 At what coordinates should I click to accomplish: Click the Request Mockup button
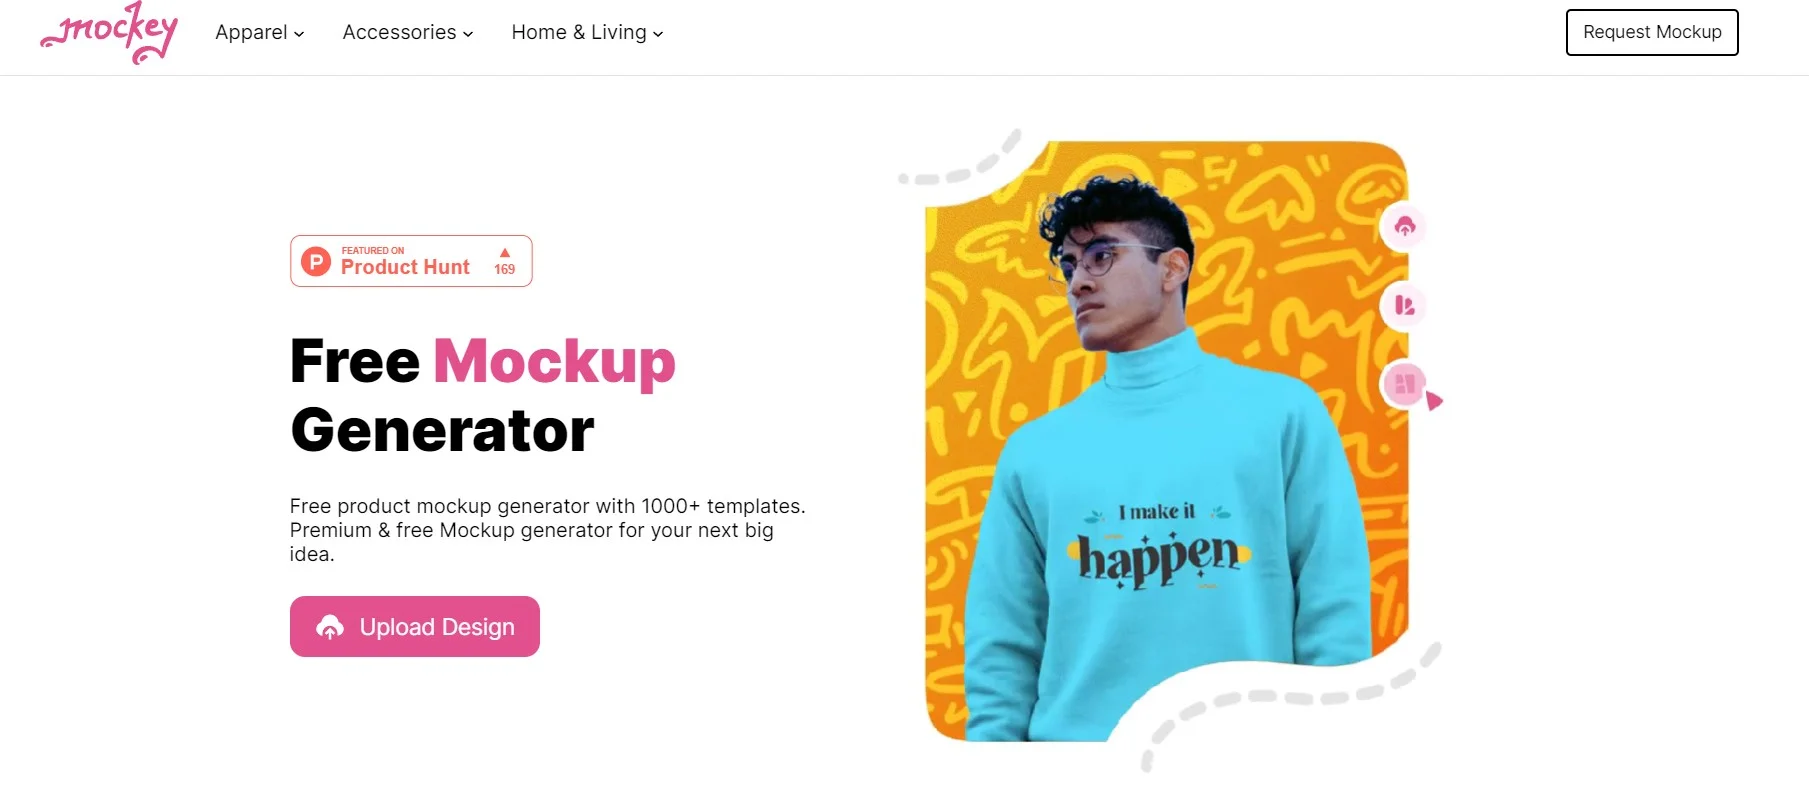click(x=1652, y=32)
